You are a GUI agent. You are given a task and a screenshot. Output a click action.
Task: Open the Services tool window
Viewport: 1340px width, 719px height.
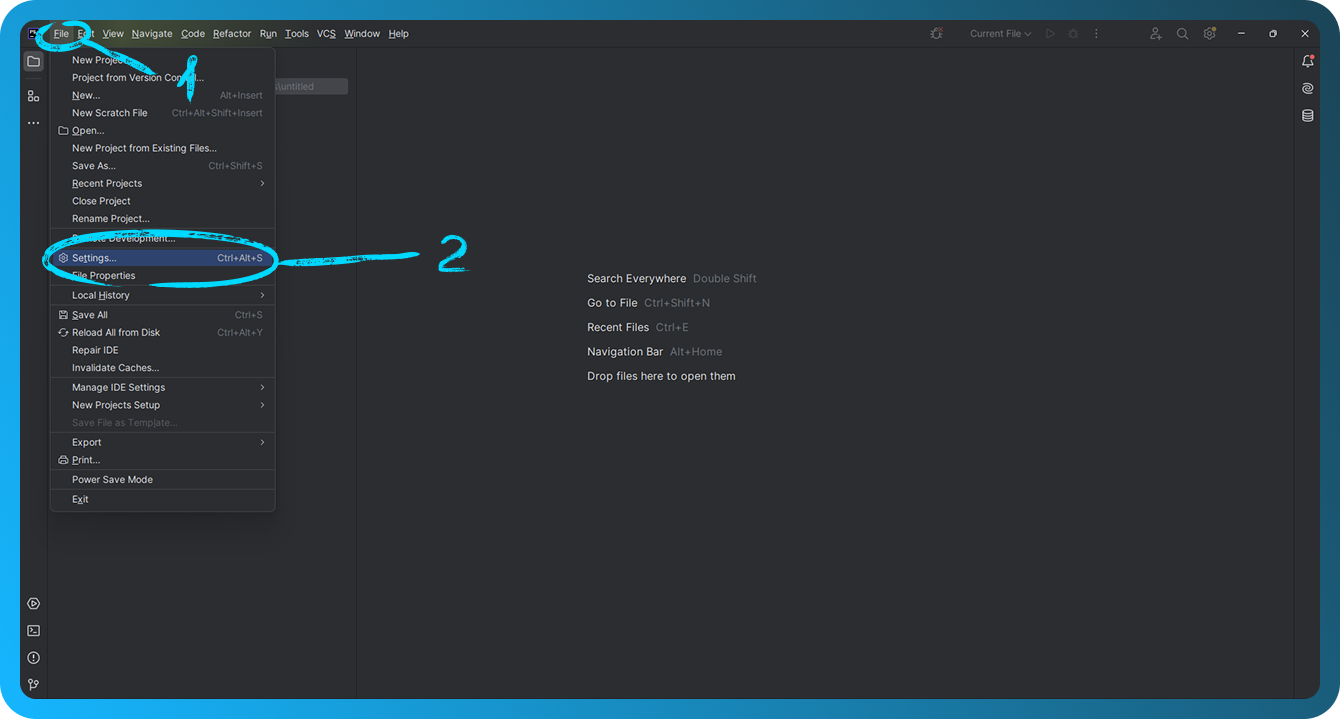33,603
